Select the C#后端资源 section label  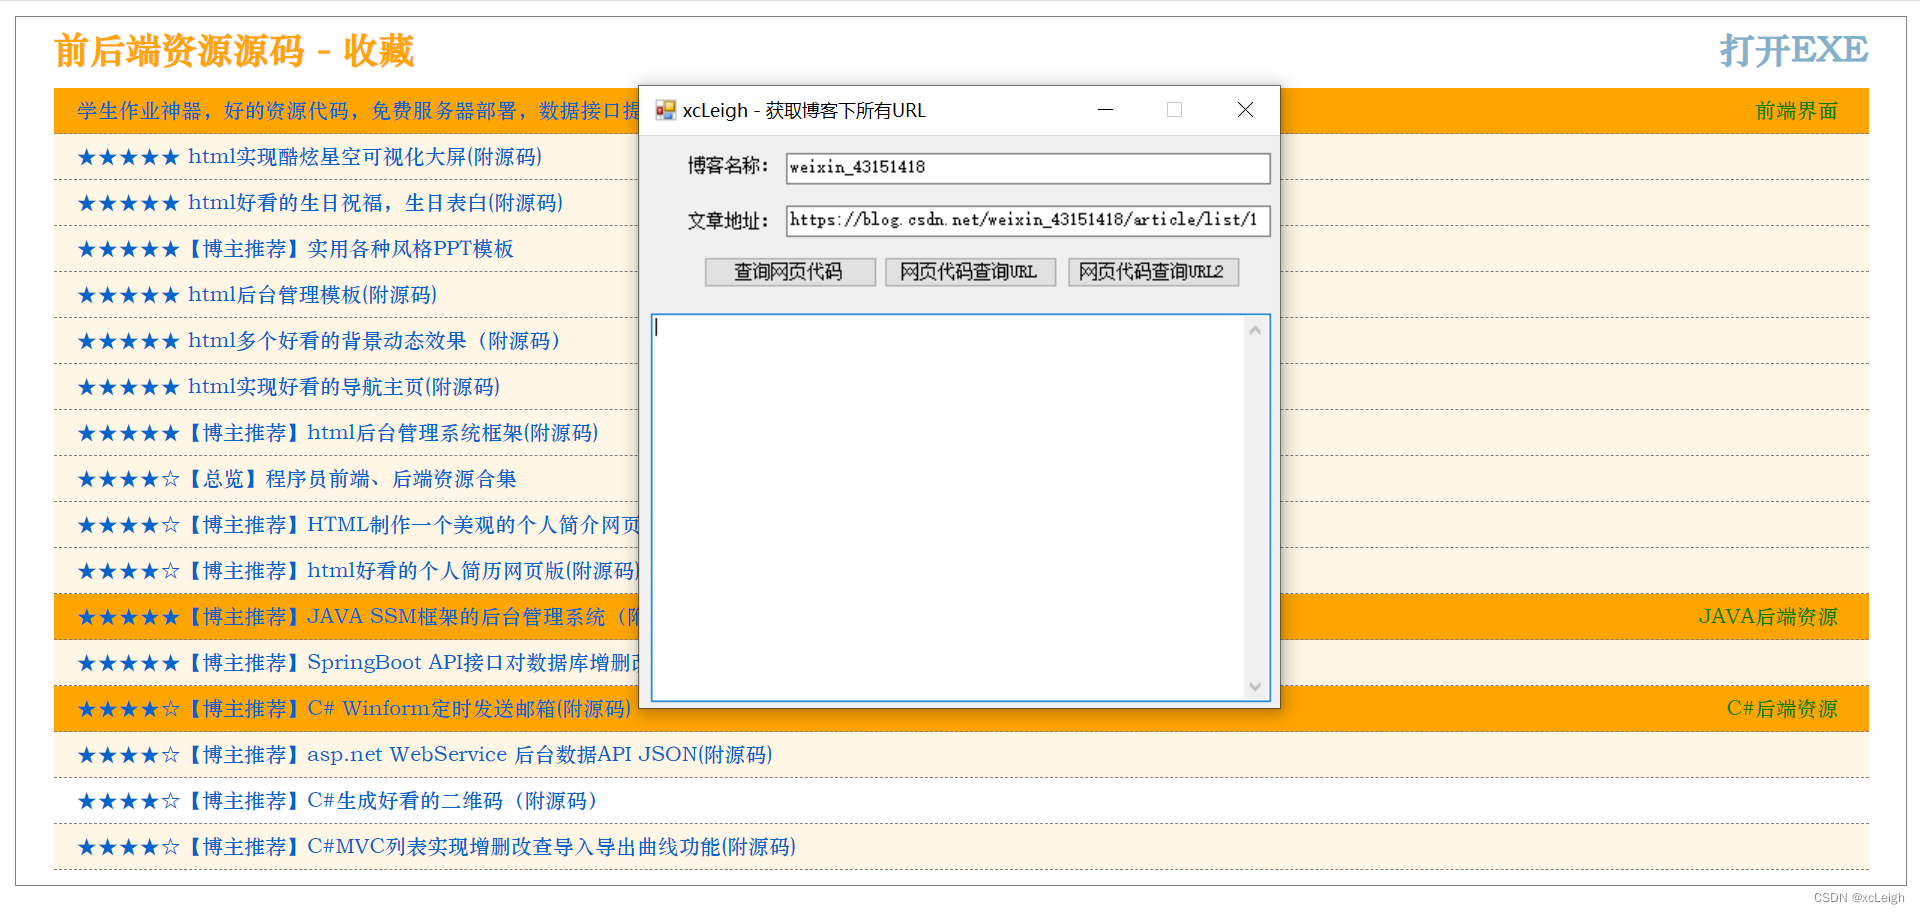click(x=1782, y=709)
